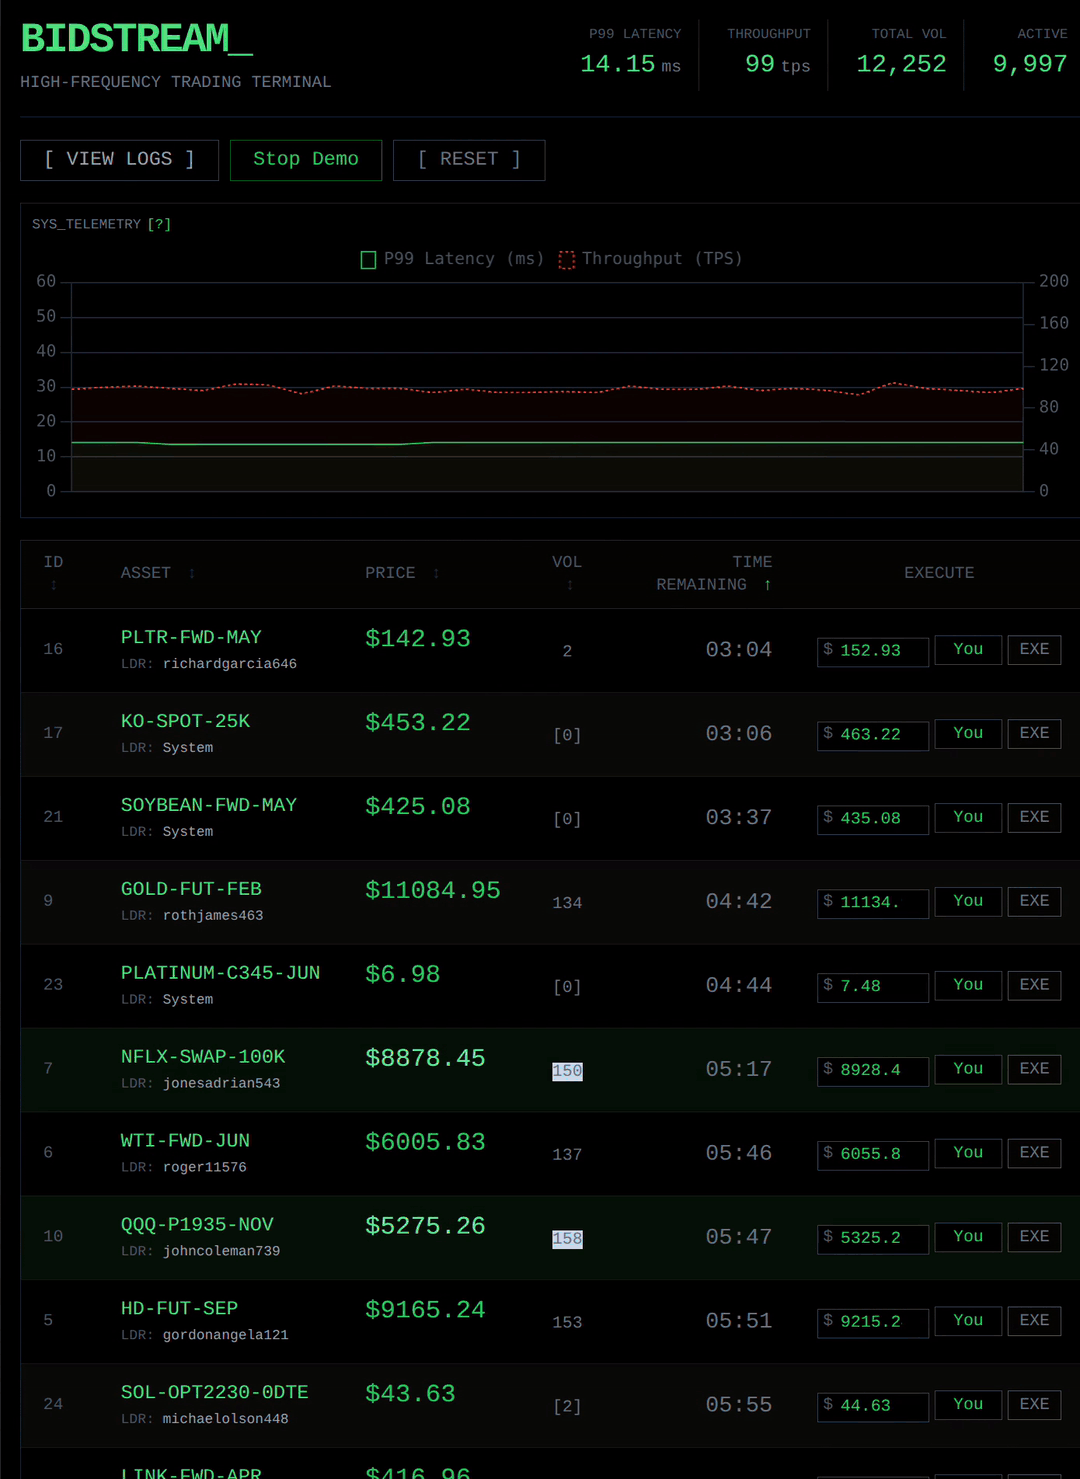Click You on the GOLD-FUT-FEB row
This screenshot has width=1080, height=1479.
(967, 901)
